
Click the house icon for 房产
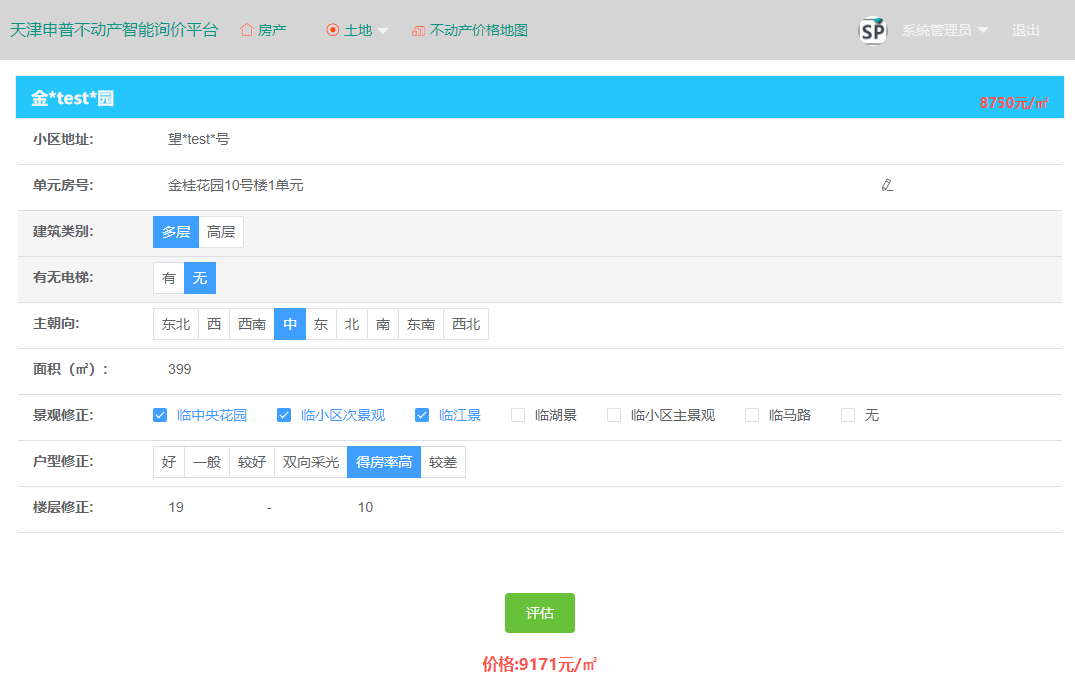[x=246, y=30]
